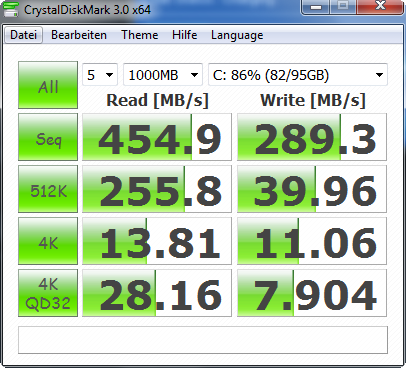Click the Seq write result 289.3

coord(312,137)
